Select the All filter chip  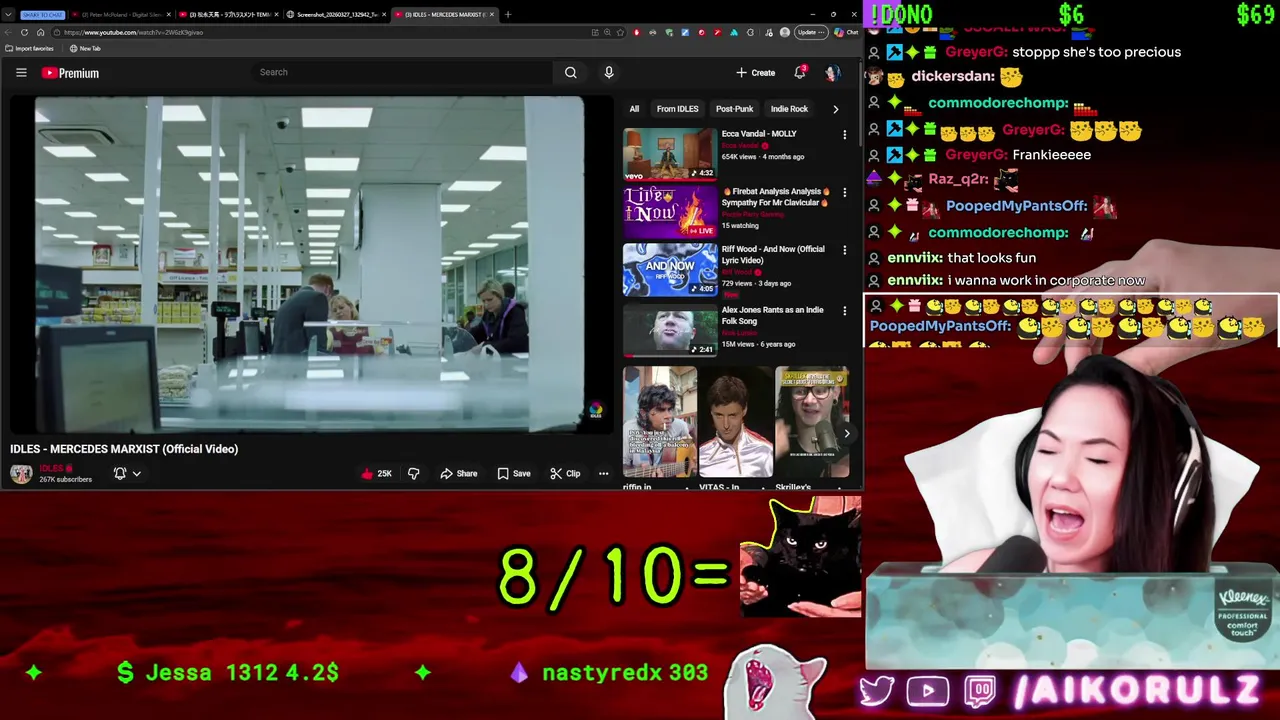[x=634, y=109]
